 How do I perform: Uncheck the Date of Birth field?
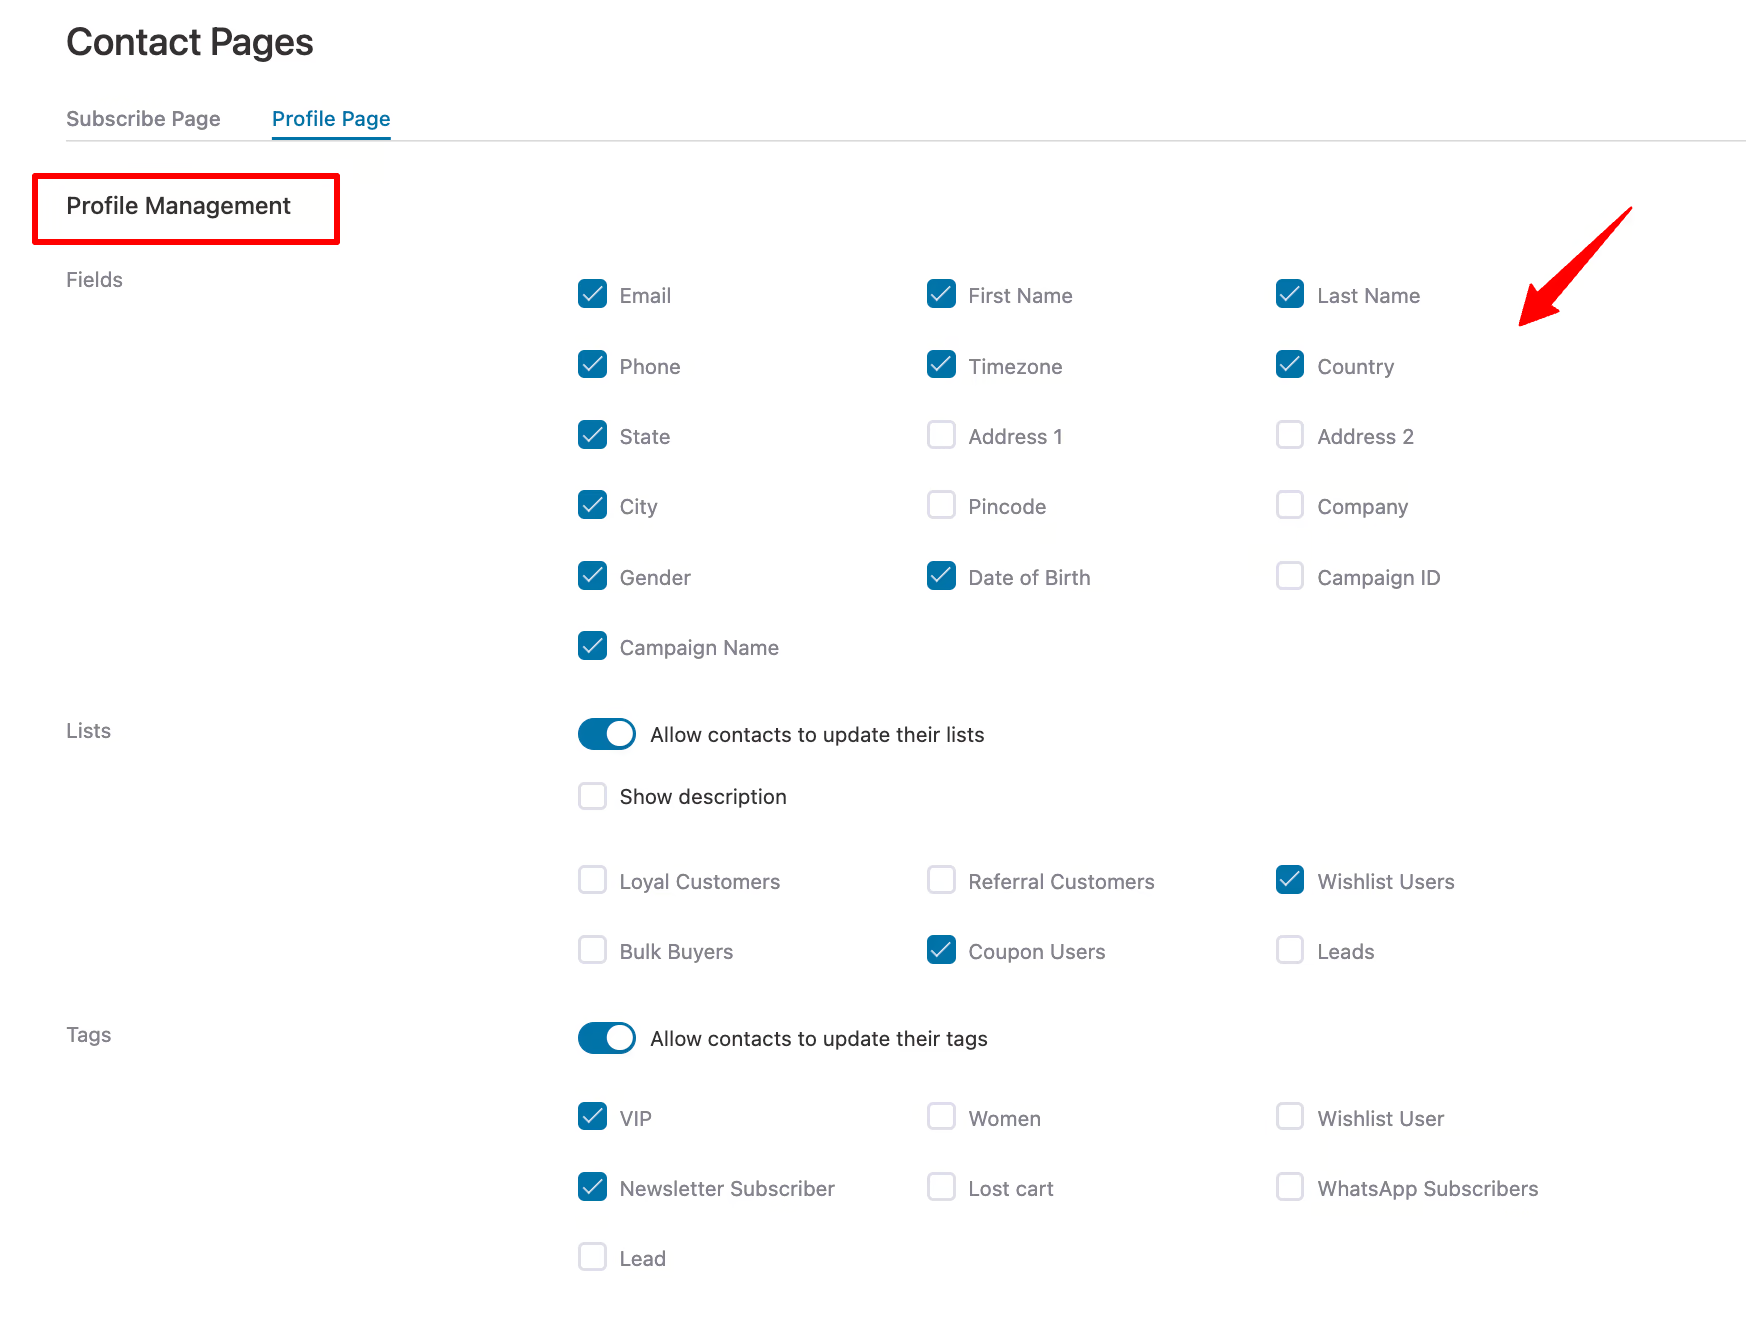[941, 576]
